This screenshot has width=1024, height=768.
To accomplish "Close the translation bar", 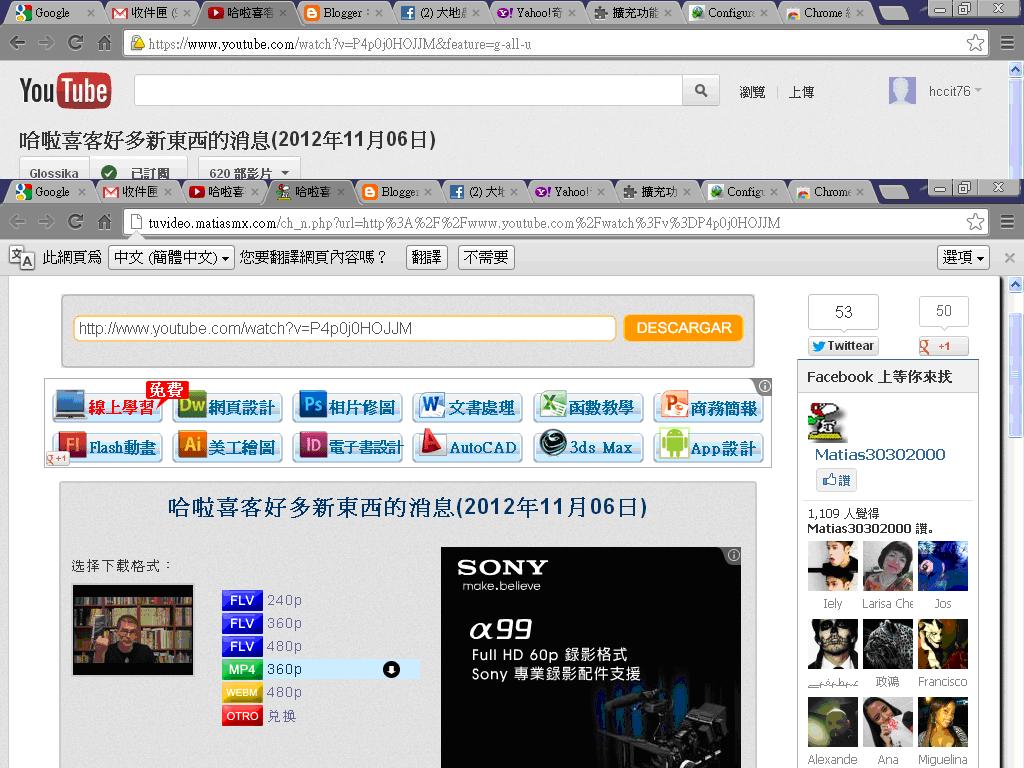I will point(1010,257).
